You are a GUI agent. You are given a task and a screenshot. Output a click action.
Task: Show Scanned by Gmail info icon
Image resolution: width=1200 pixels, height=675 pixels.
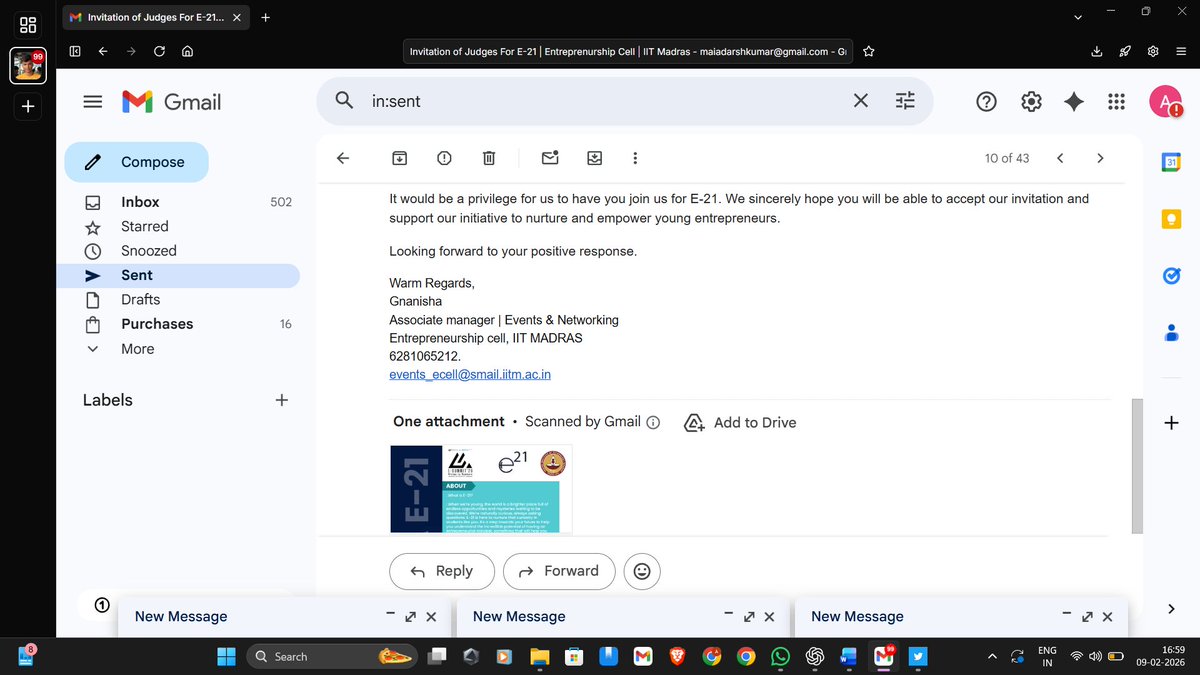pos(653,422)
